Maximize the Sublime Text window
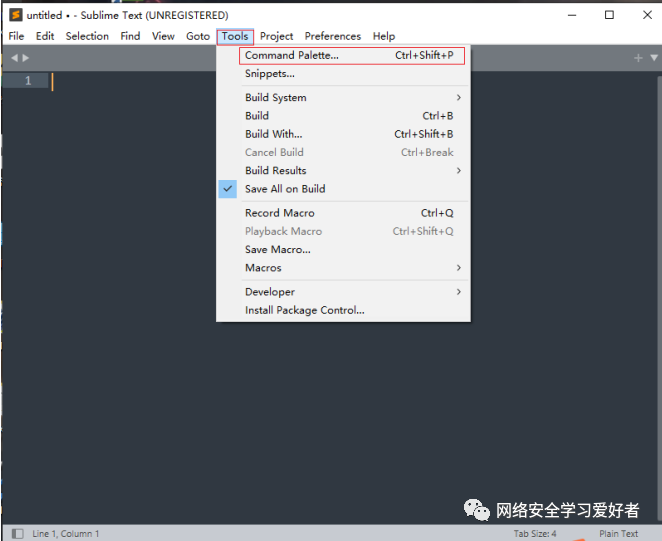 609,15
